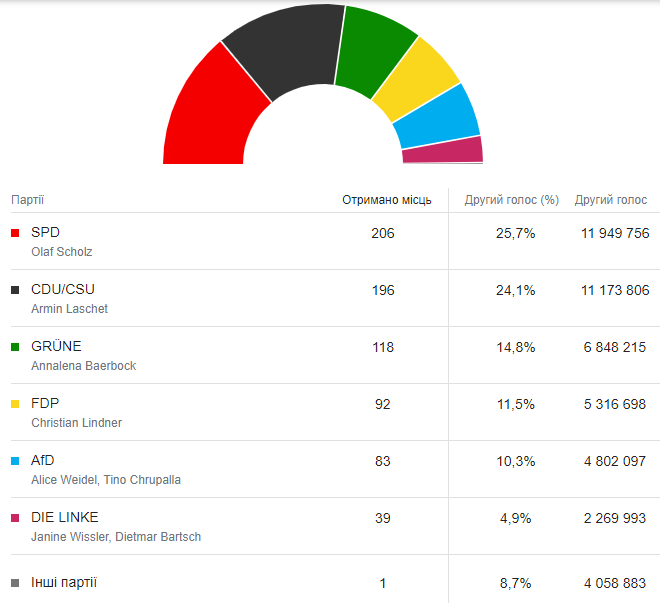Viewport: 660px width, 603px height.
Task: Click the red SPD color square
Action: (15, 233)
